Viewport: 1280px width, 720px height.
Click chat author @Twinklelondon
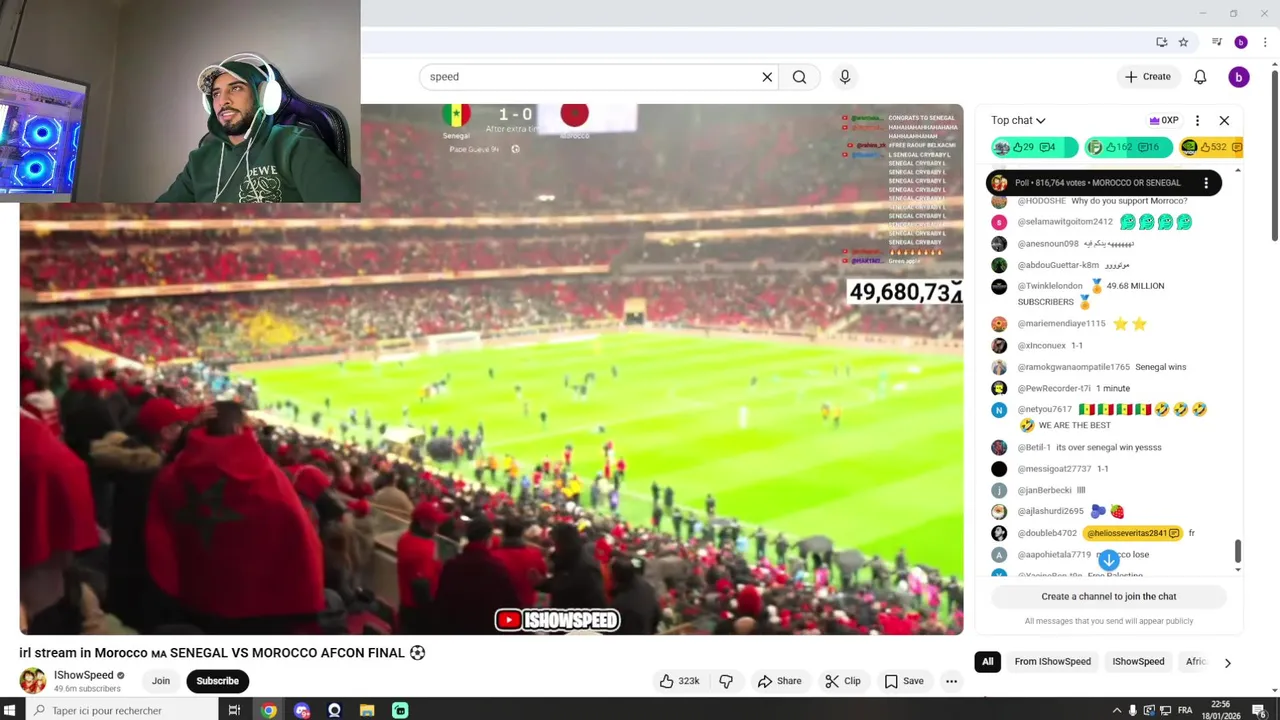[x=1050, y=286]
